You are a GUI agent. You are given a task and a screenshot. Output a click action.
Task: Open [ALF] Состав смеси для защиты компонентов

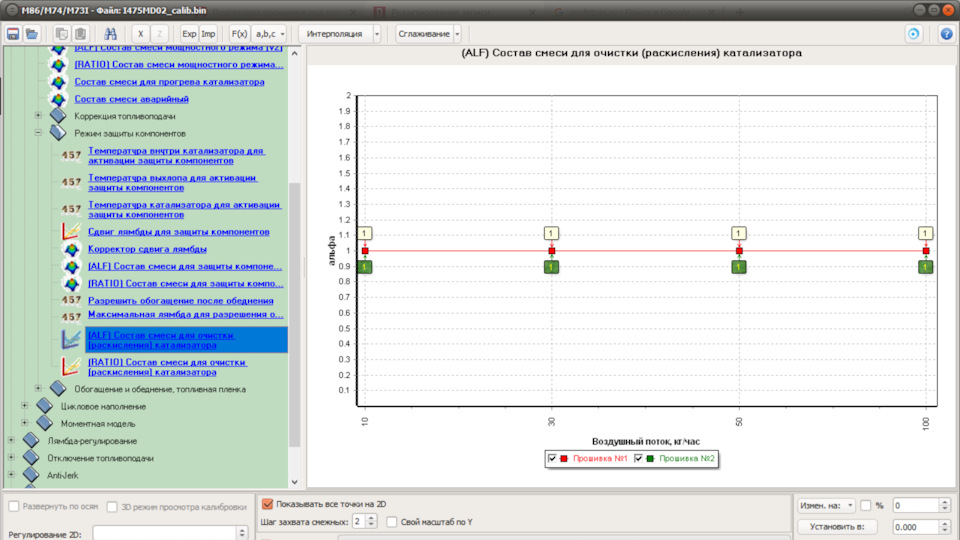pyautogui.click(x=185, y=266)
